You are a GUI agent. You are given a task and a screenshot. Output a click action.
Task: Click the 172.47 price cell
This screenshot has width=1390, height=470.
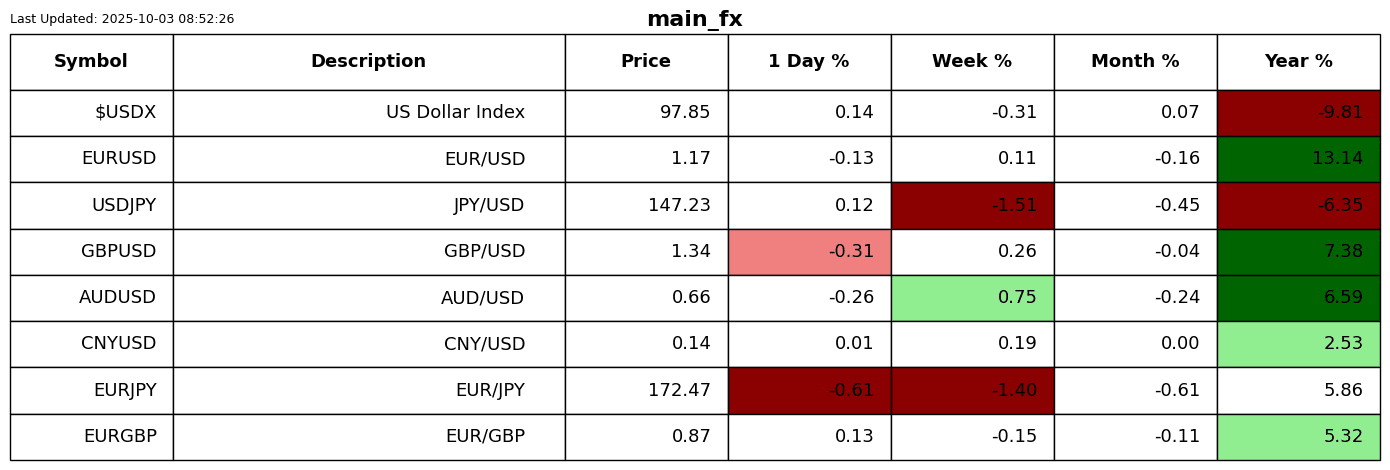point(646,391)
